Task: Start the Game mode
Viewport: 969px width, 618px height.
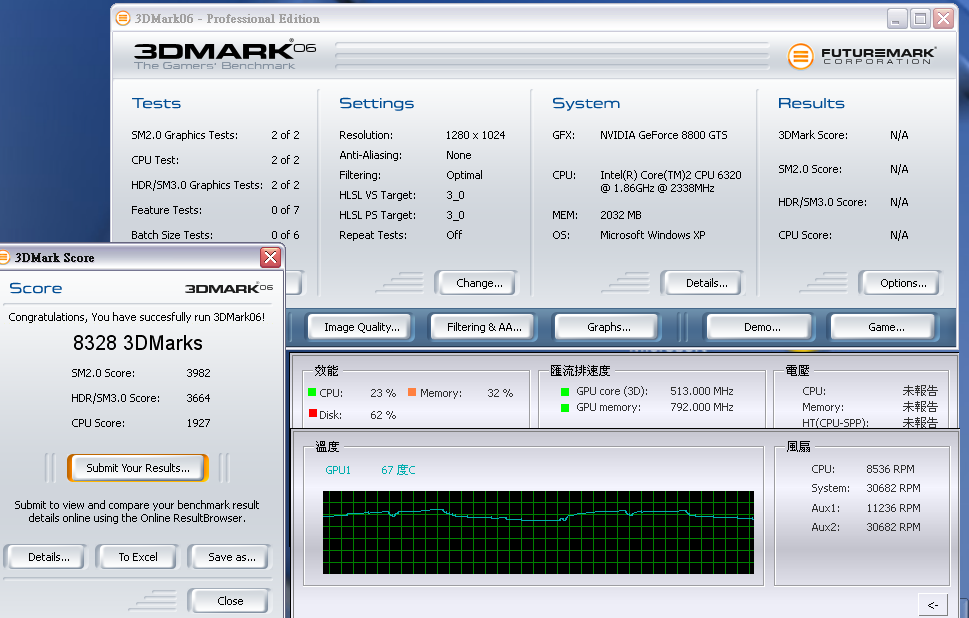Action: [x=885, y=327]
